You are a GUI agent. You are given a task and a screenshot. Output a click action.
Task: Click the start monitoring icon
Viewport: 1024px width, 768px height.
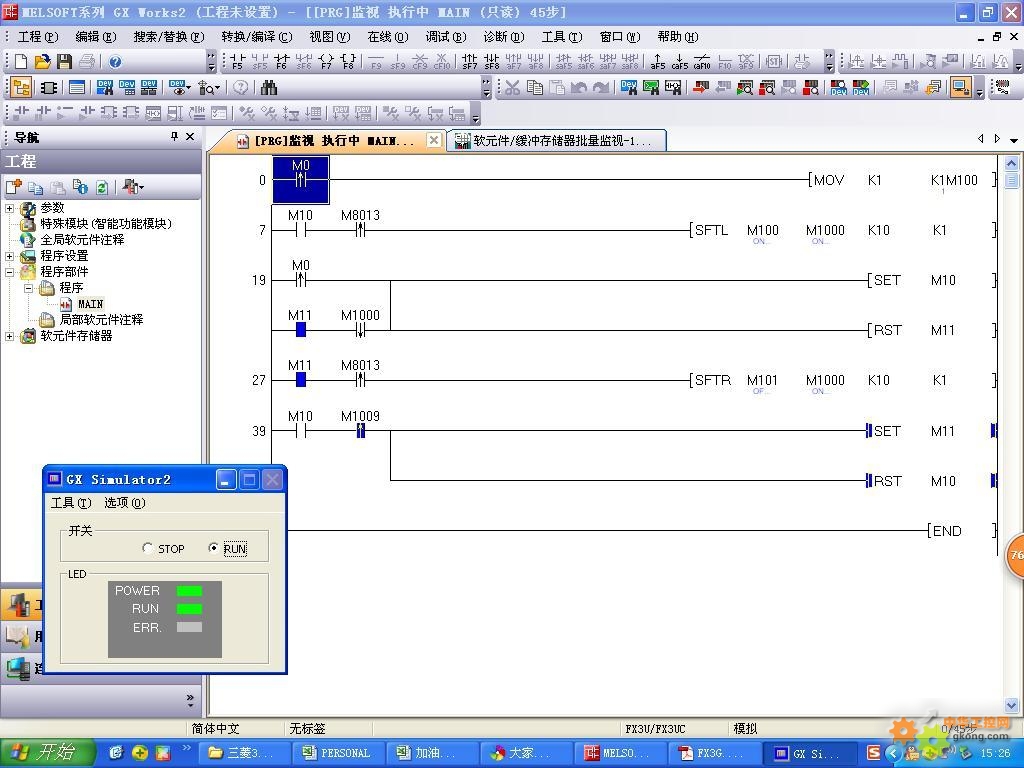pyautogui.click(x=744, y=87)
